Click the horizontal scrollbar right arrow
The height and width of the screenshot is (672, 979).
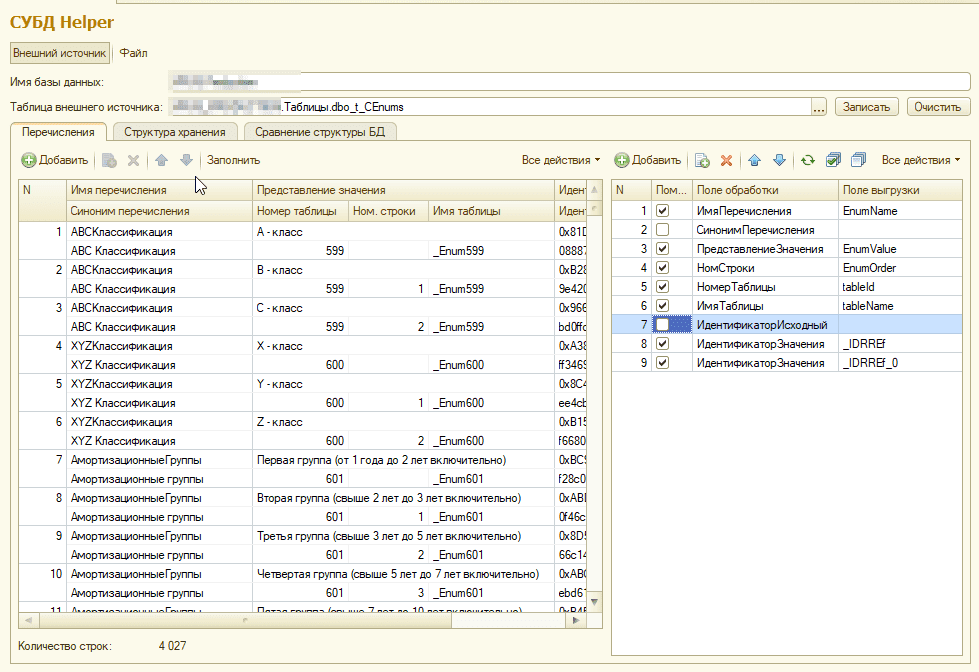576,621
